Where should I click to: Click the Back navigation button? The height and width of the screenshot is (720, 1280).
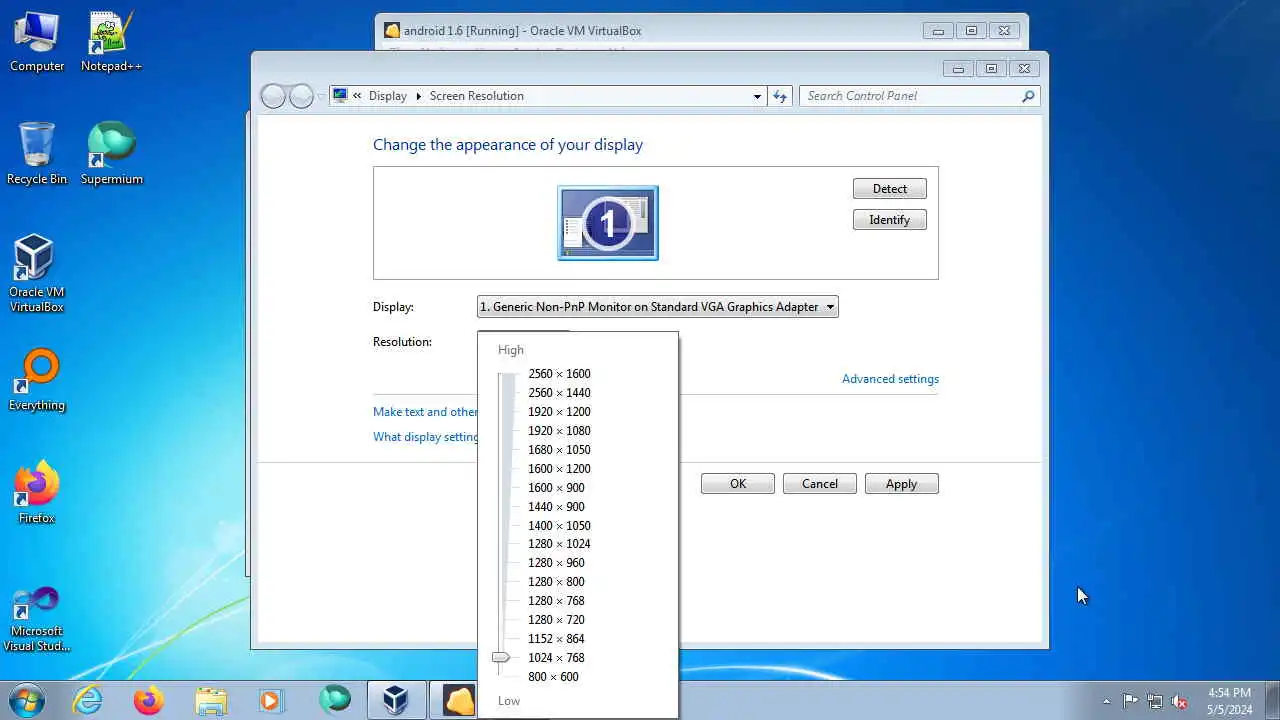pos(273,96)
